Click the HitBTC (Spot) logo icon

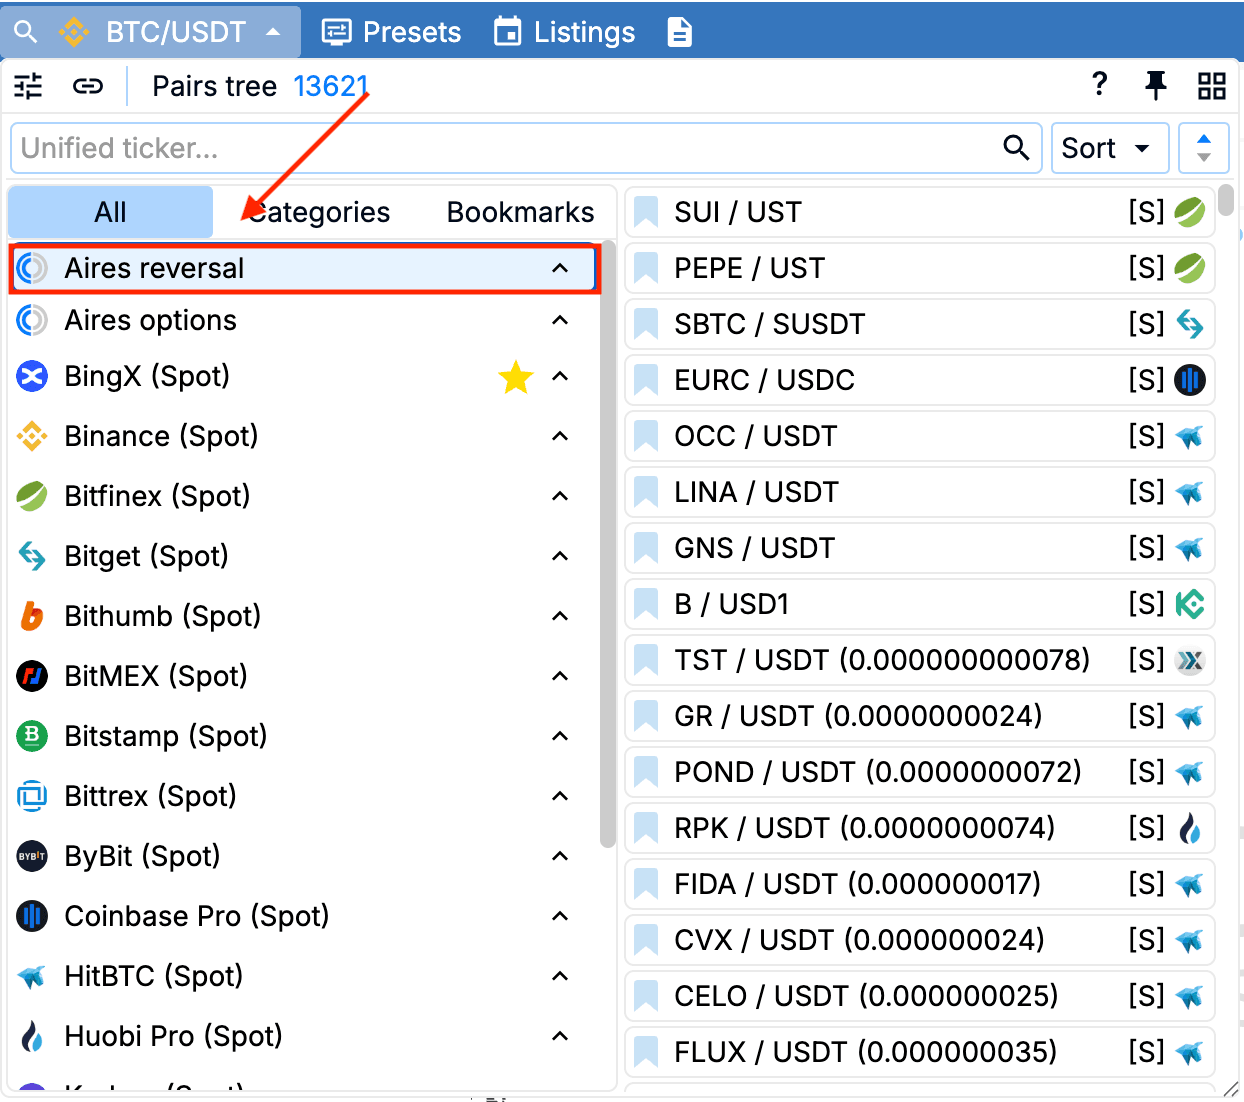pyautogui.click(x=32, y=976)
